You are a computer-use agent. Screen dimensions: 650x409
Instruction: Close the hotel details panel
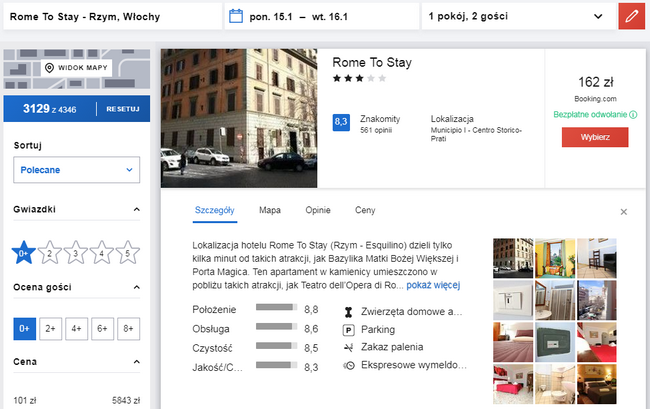[623, 212]
